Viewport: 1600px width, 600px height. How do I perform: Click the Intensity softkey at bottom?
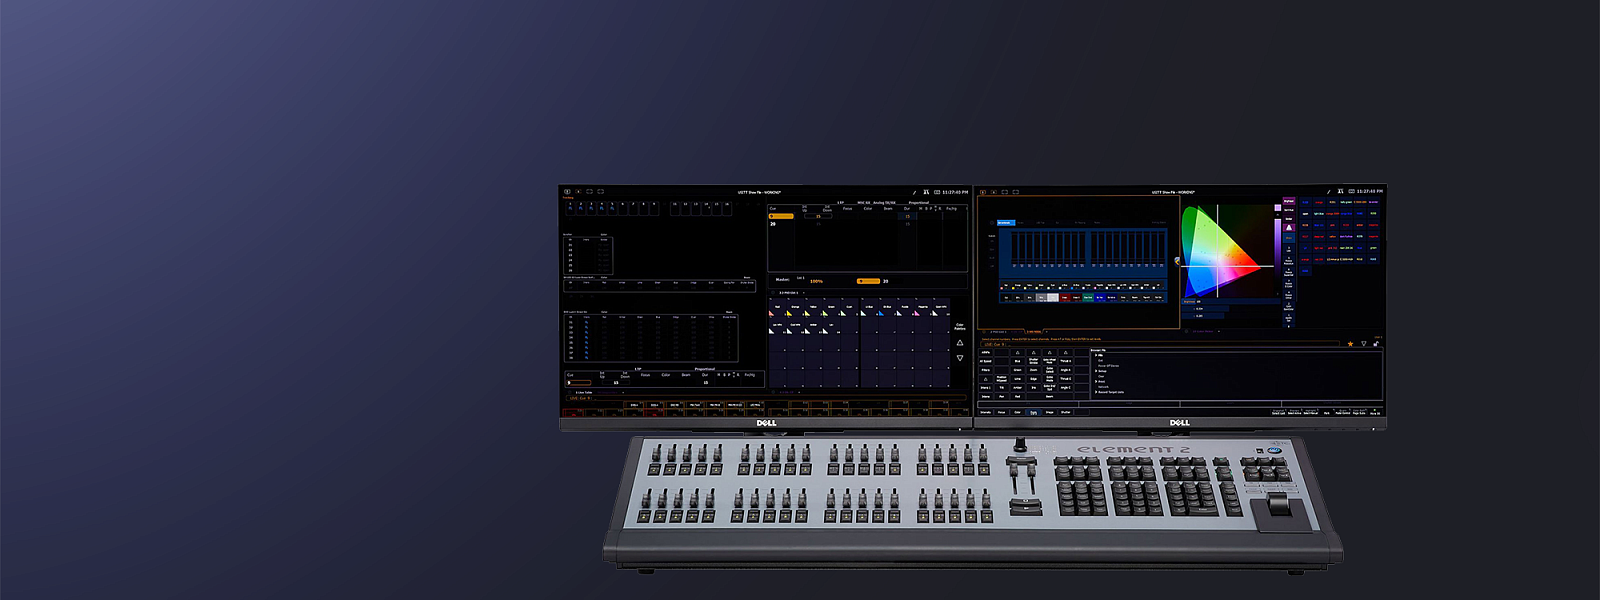[x=985, y=412]
